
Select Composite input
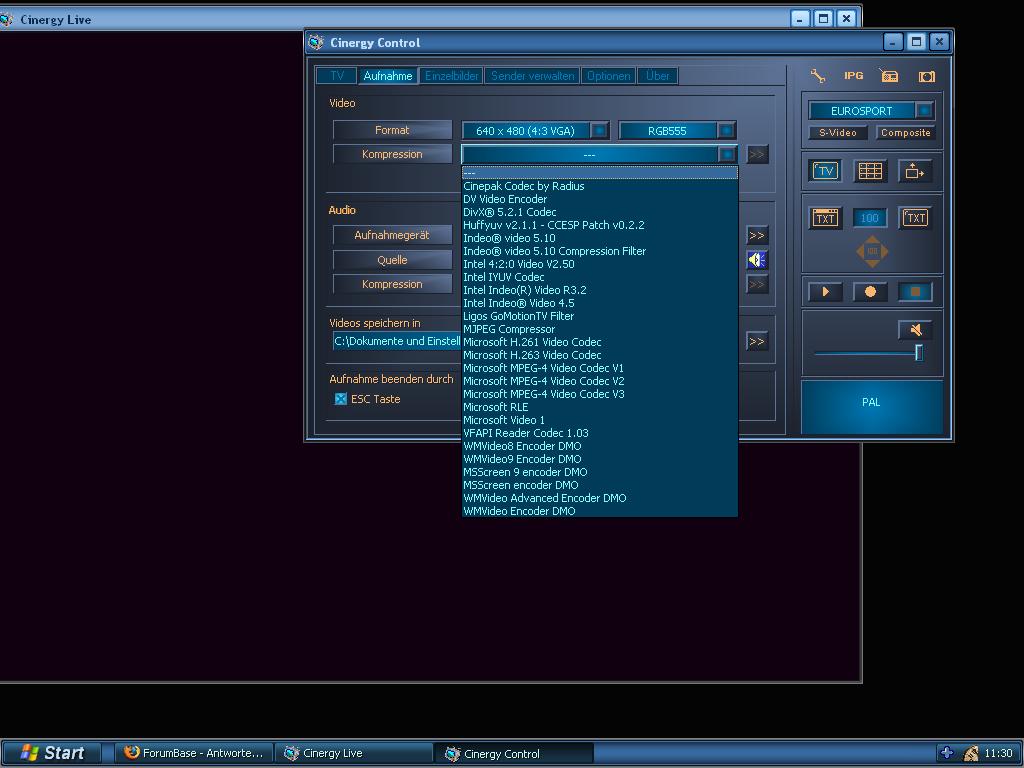click(x=905, y=133)
